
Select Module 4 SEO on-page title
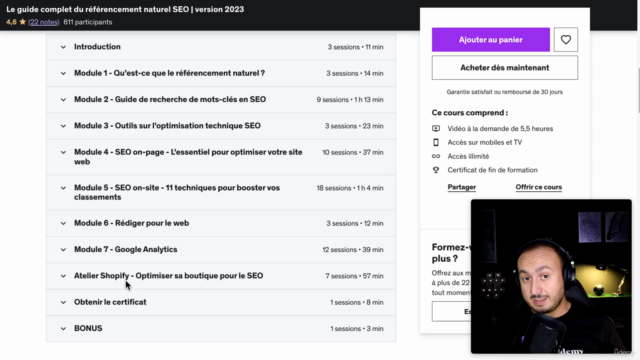coord(188,157)
